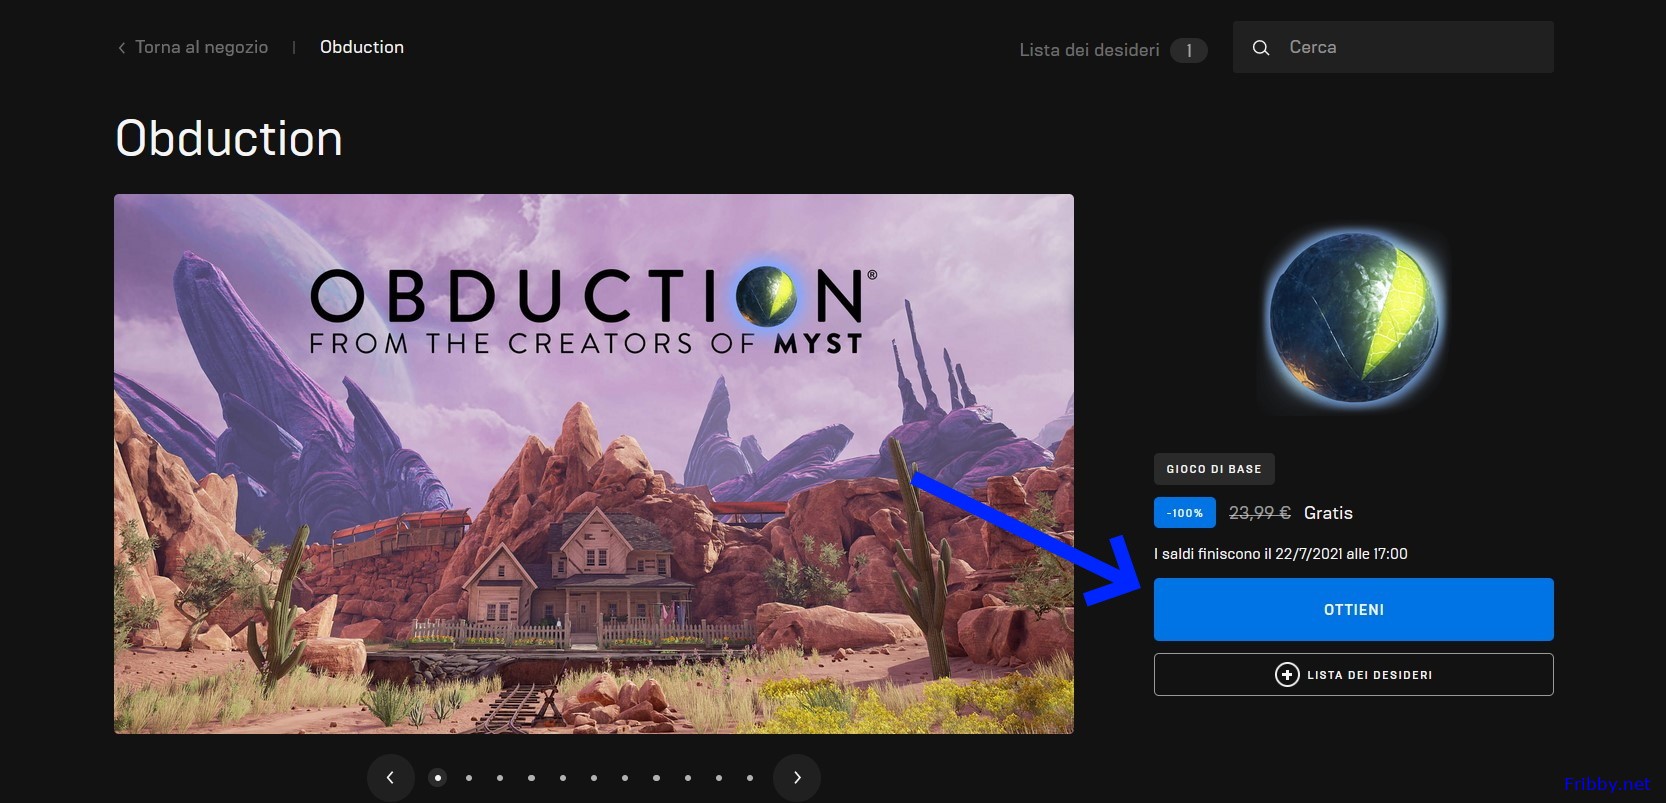Click the Obduction sphere logo image
1666x803 pixels.
click(x=1353, y=318)
